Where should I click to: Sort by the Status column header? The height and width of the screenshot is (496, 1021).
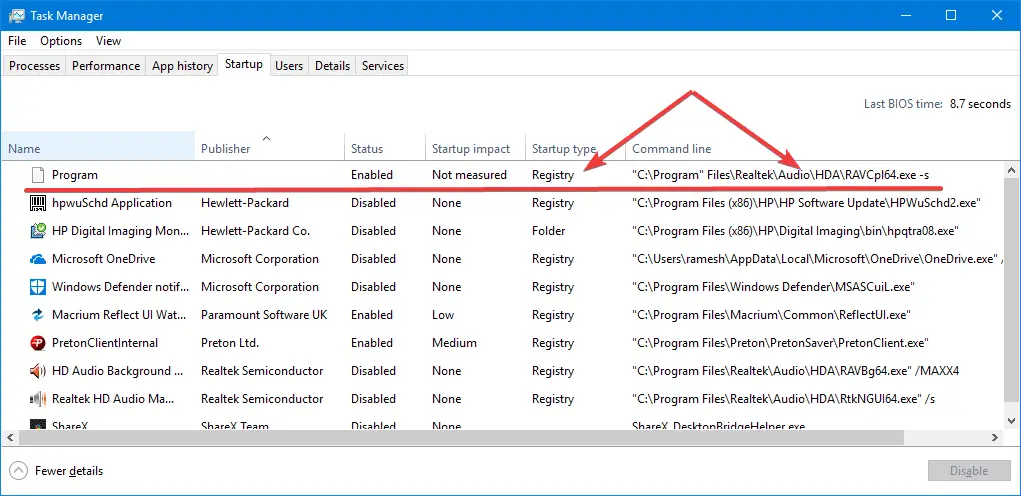click(x=385, y=146)
